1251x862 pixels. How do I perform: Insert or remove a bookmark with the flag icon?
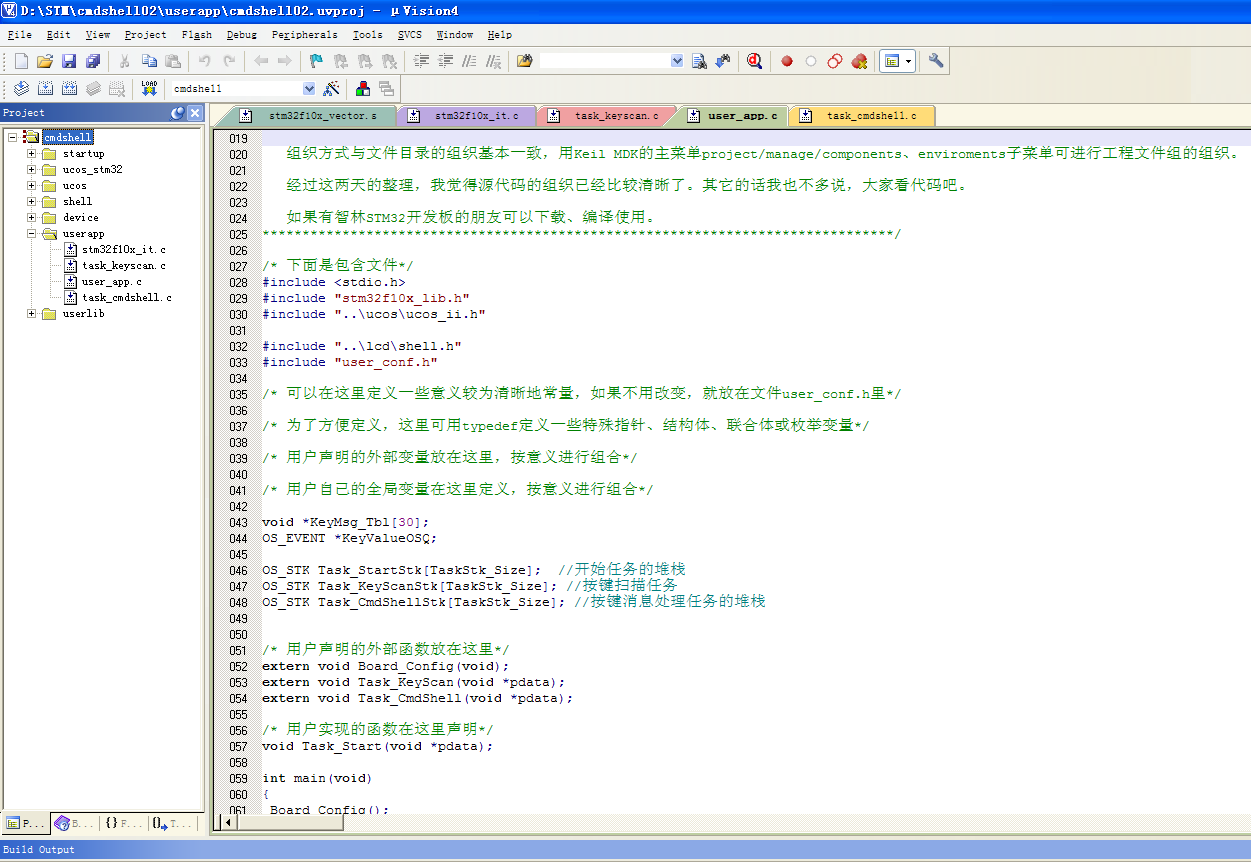point(316,61)
